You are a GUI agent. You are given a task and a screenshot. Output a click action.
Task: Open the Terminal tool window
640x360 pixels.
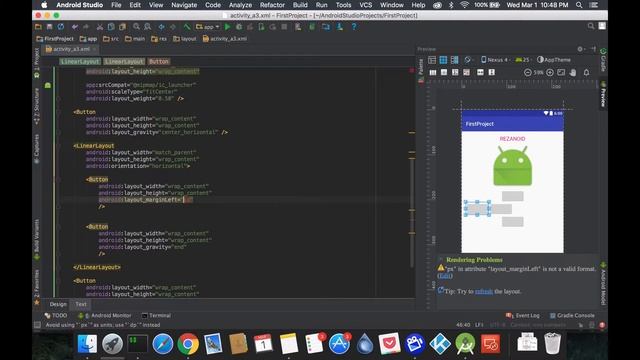pos(156,316)
